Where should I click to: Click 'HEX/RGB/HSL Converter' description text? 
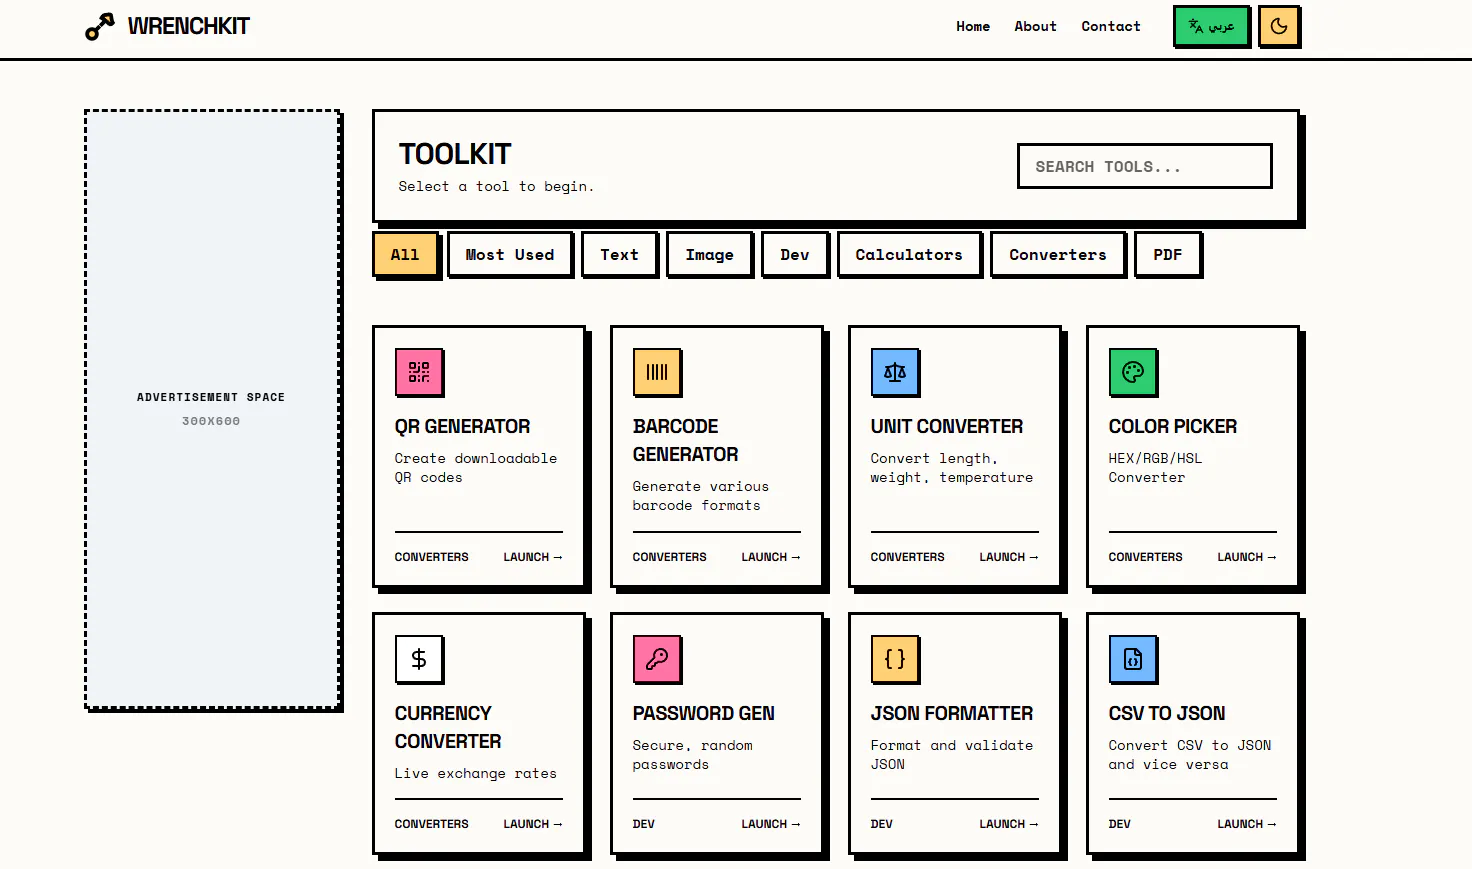[x=1155, y=468]
